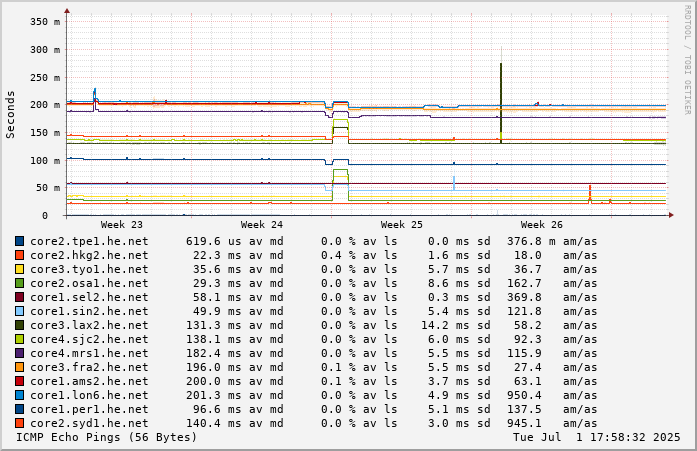Select the core4.sjc2.he.net host name

(89, 339)
